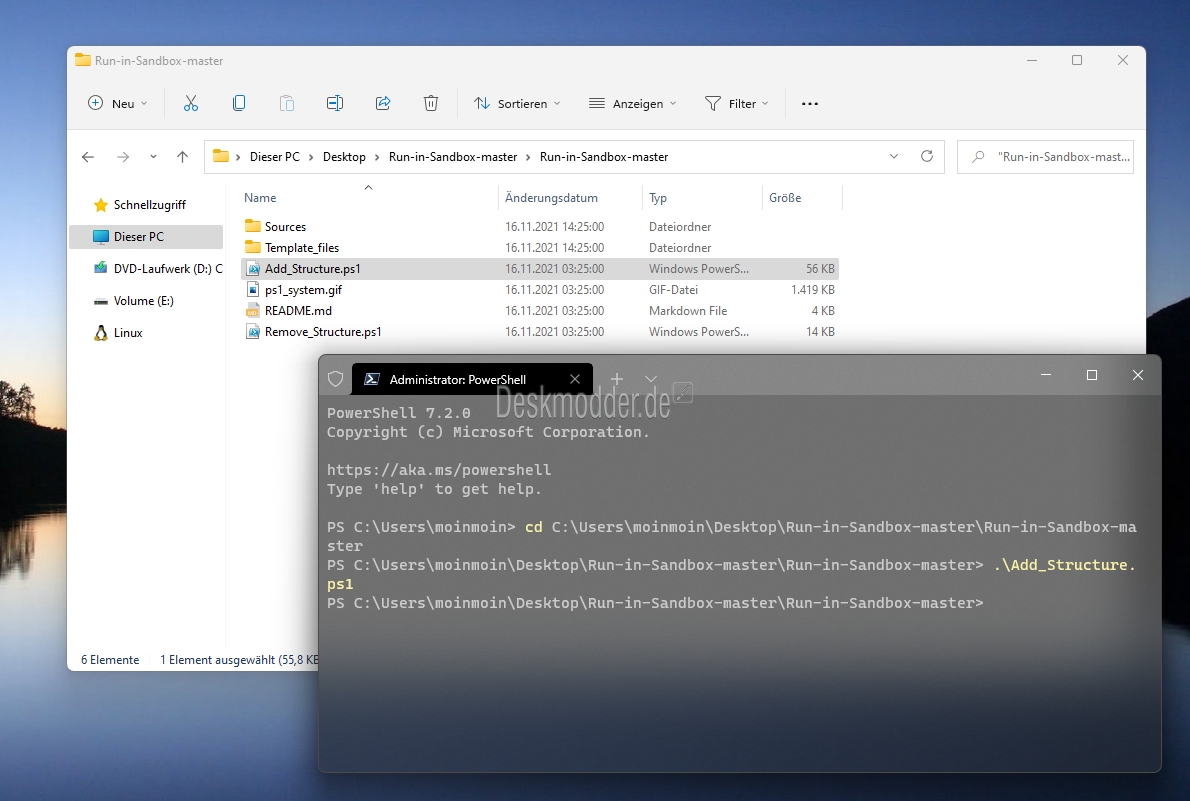The image size is (1190, 801).
Task: Click 'Markdown File' type cell
Action: 688,311
